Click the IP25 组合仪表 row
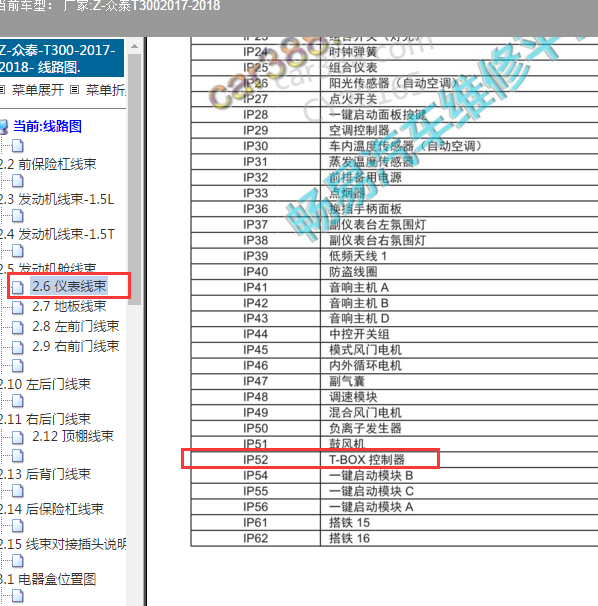 [x=394, y=68]
